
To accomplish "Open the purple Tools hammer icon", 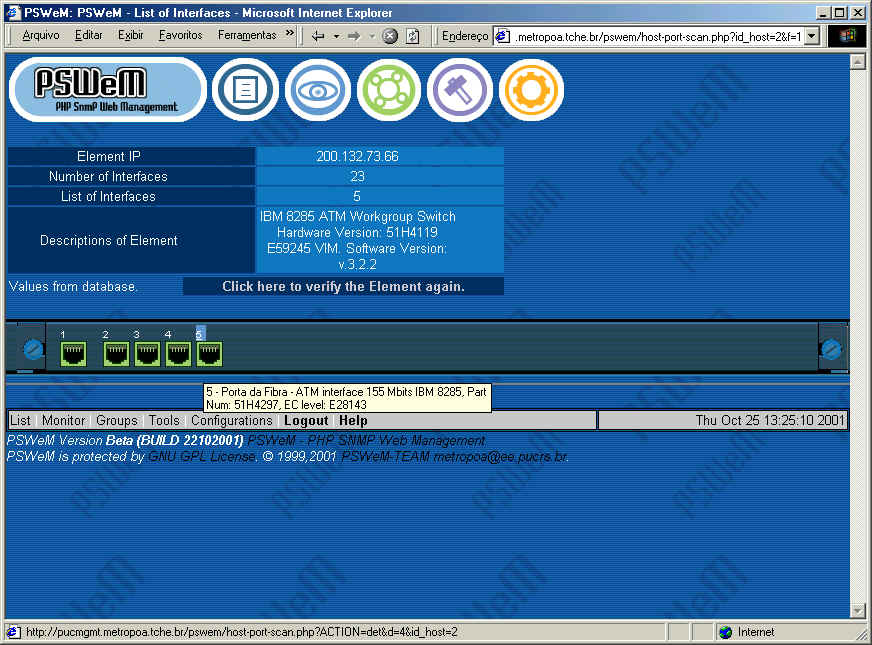I will tap(460, 90).
